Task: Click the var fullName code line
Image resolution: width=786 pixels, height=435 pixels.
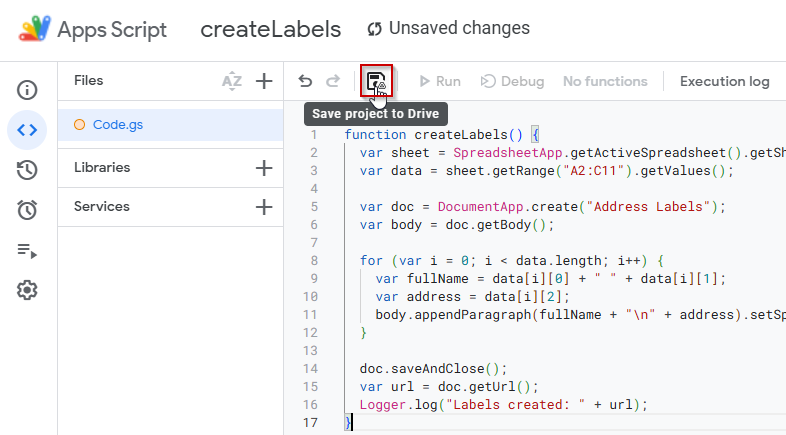Action: point(550,279)
